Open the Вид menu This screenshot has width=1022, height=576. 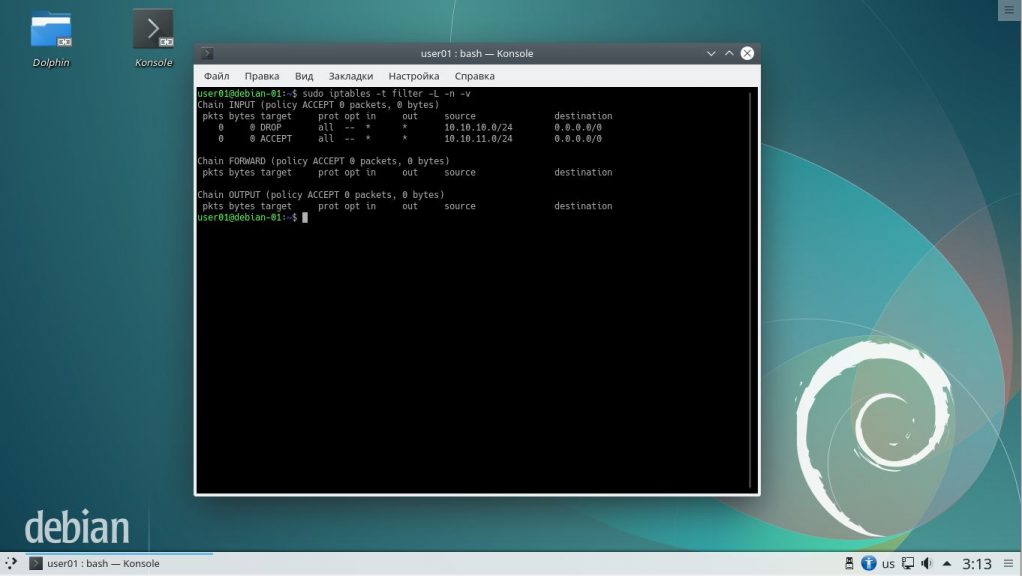(304, 76)
